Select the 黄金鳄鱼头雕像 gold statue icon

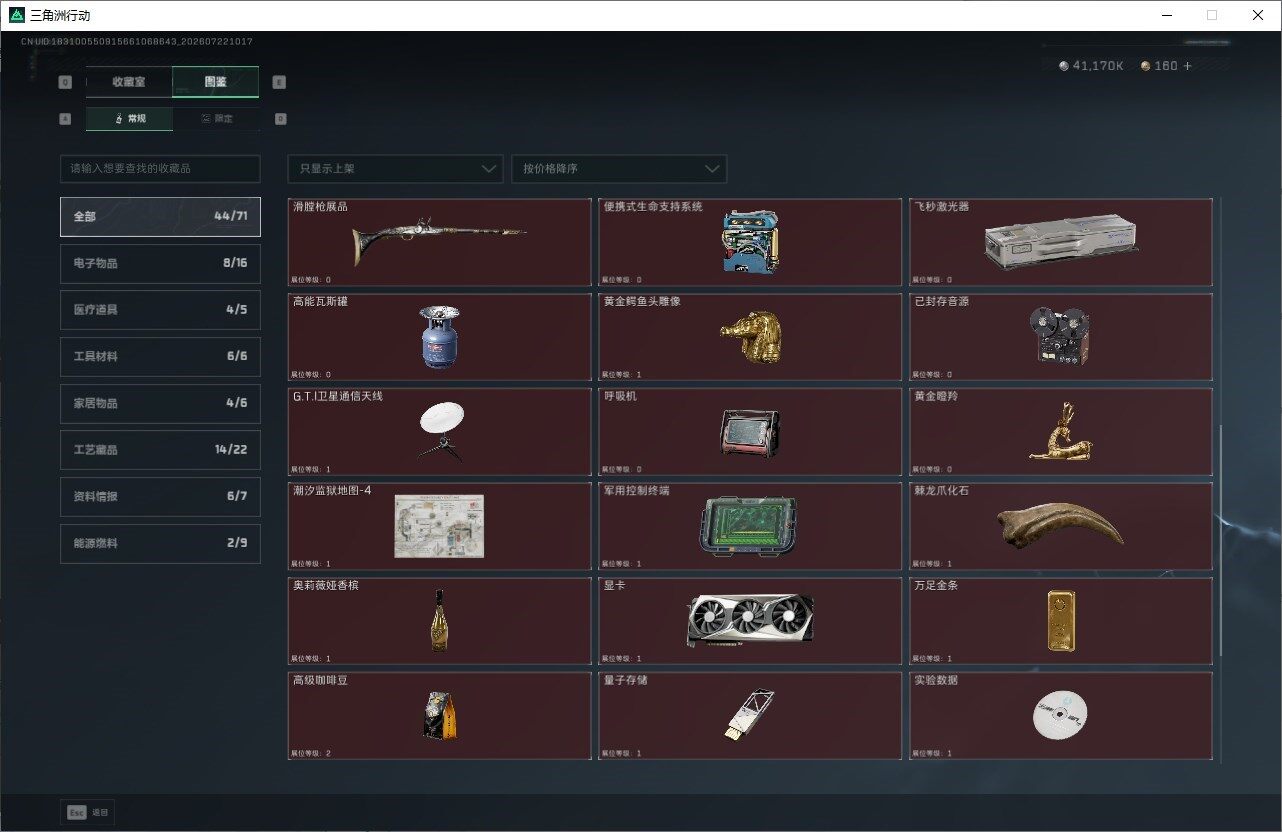(x=750, y=337)
